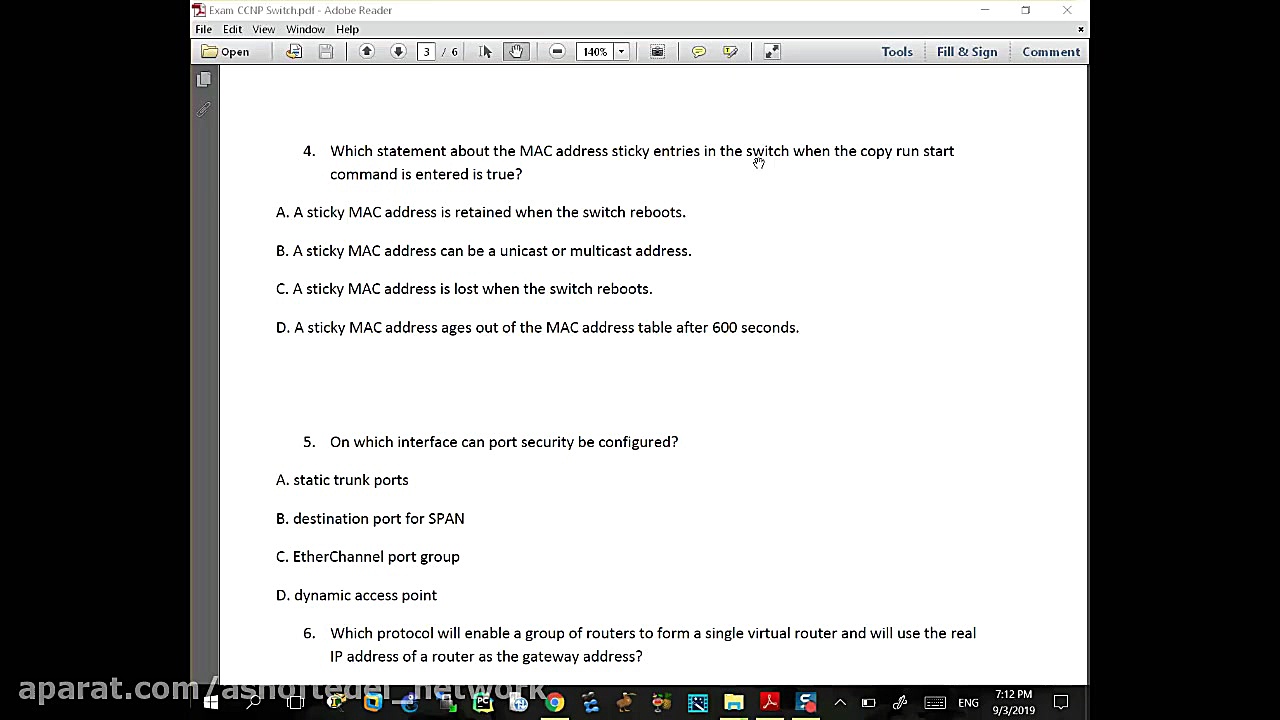Close the document with the menu bar X
The width and height of the screenshot is (1280, 720).
[1080, 29]
